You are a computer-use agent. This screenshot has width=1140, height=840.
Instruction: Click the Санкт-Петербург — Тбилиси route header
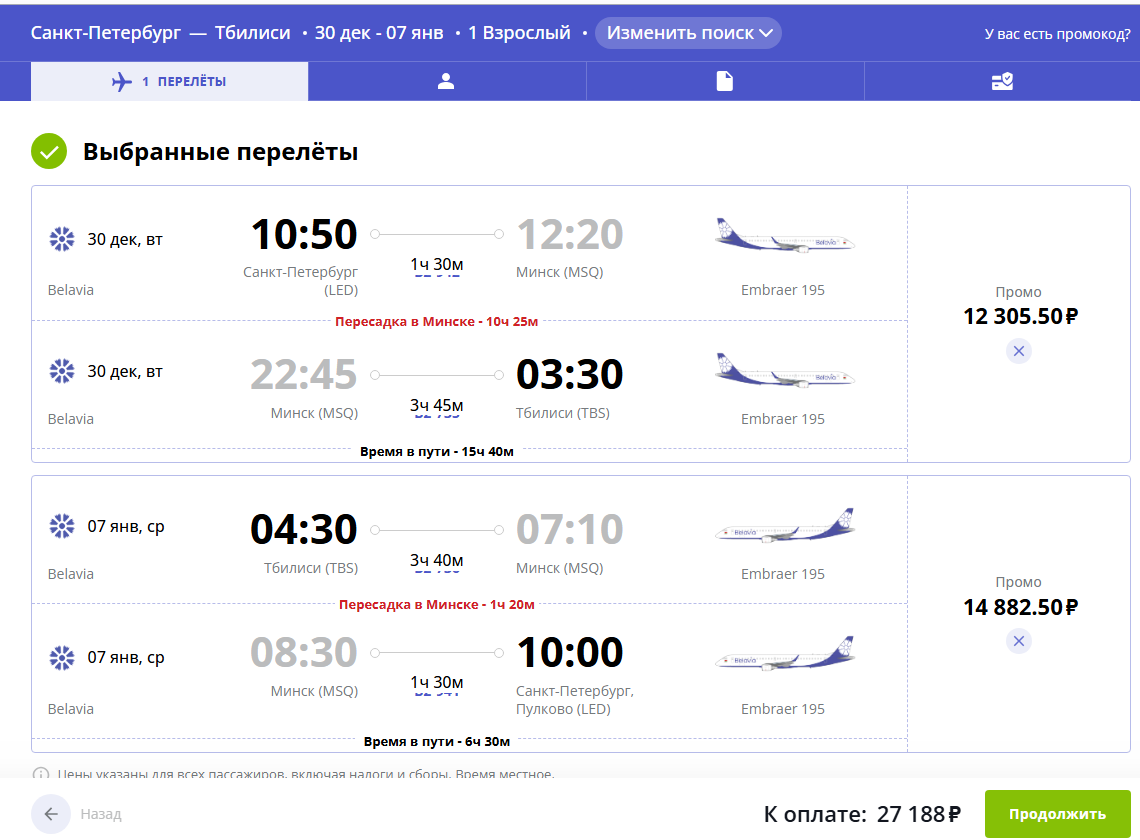click(161, 33)
